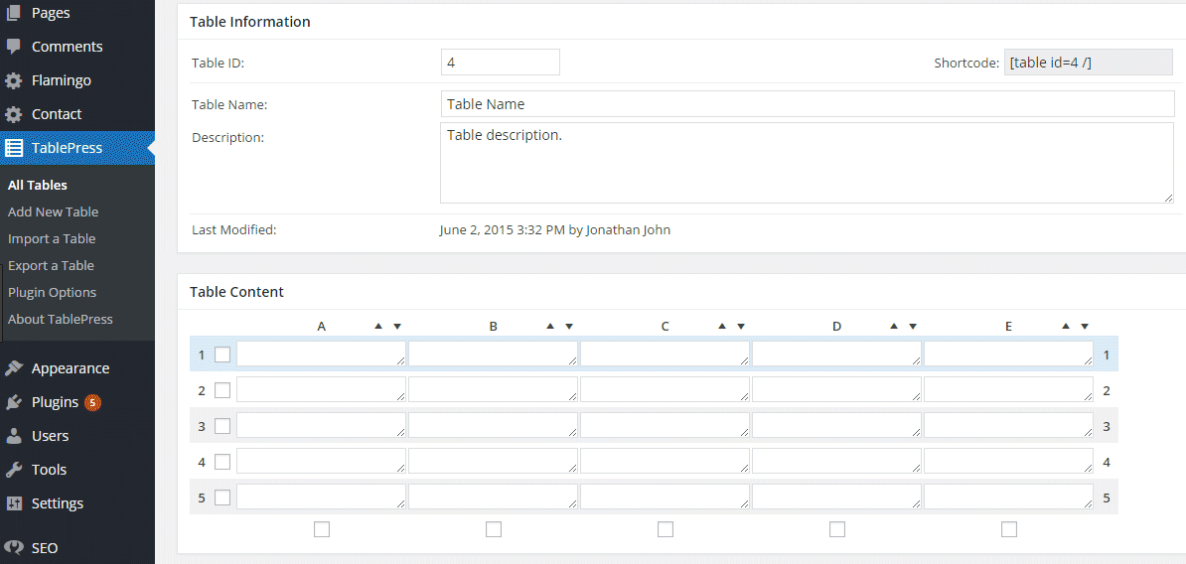
Task: Click the SEO icon in sidebar
Action: click(14, 548)
